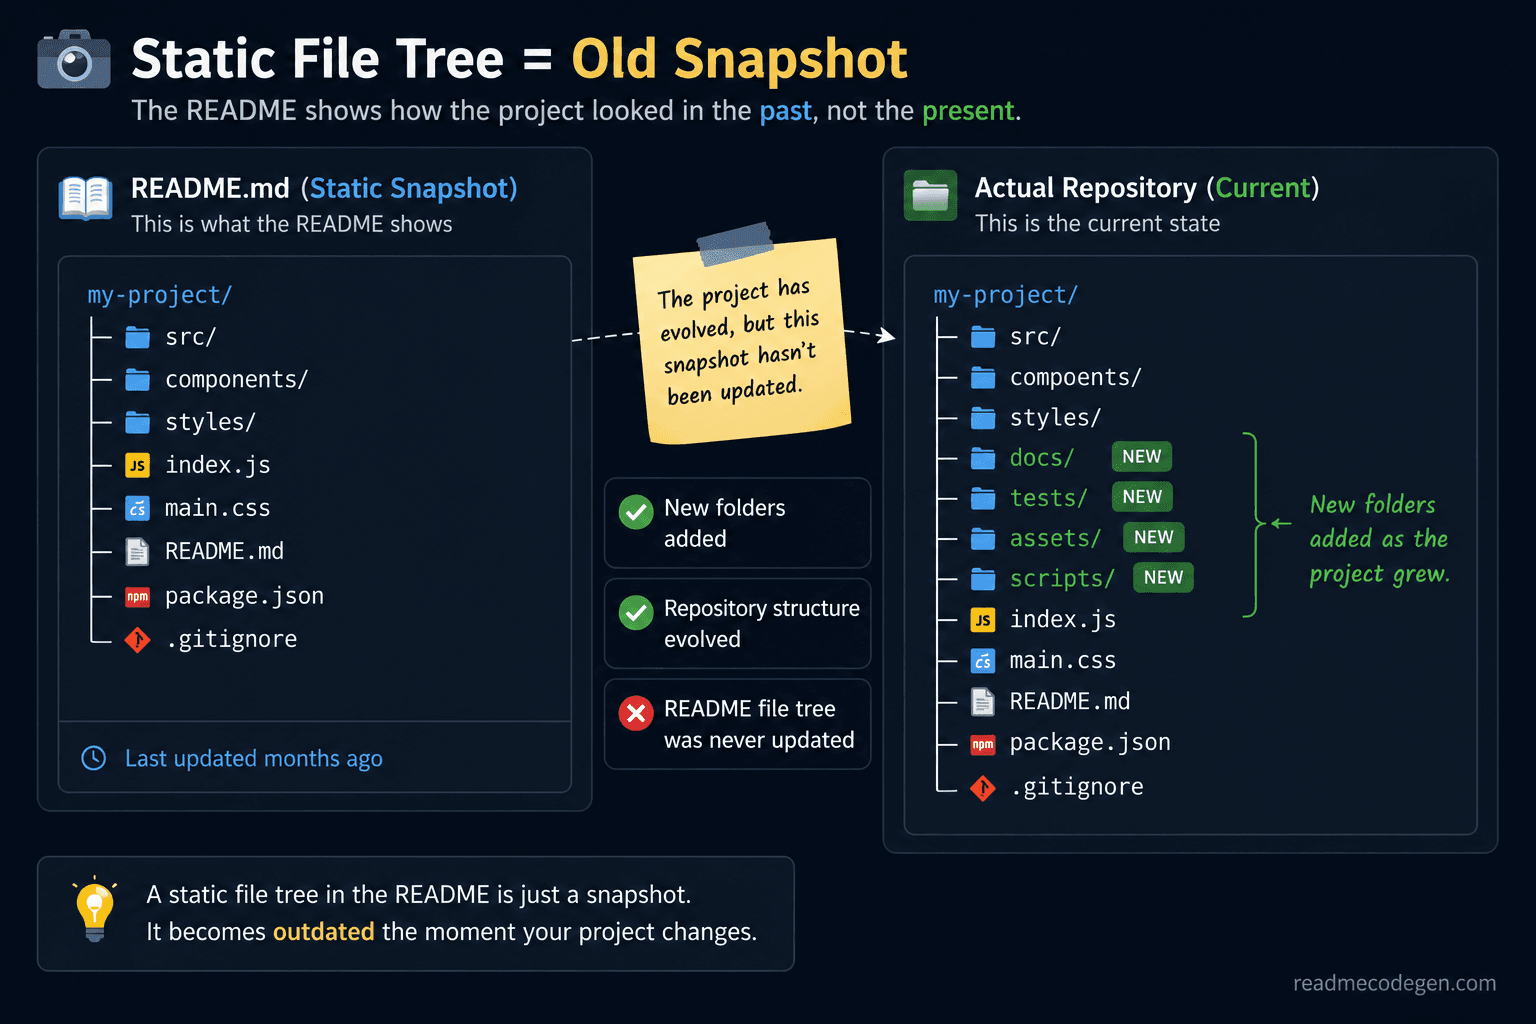1536x1024 pixels.
Task: Click the Last updated months ago text
Action: pos(254,759)
